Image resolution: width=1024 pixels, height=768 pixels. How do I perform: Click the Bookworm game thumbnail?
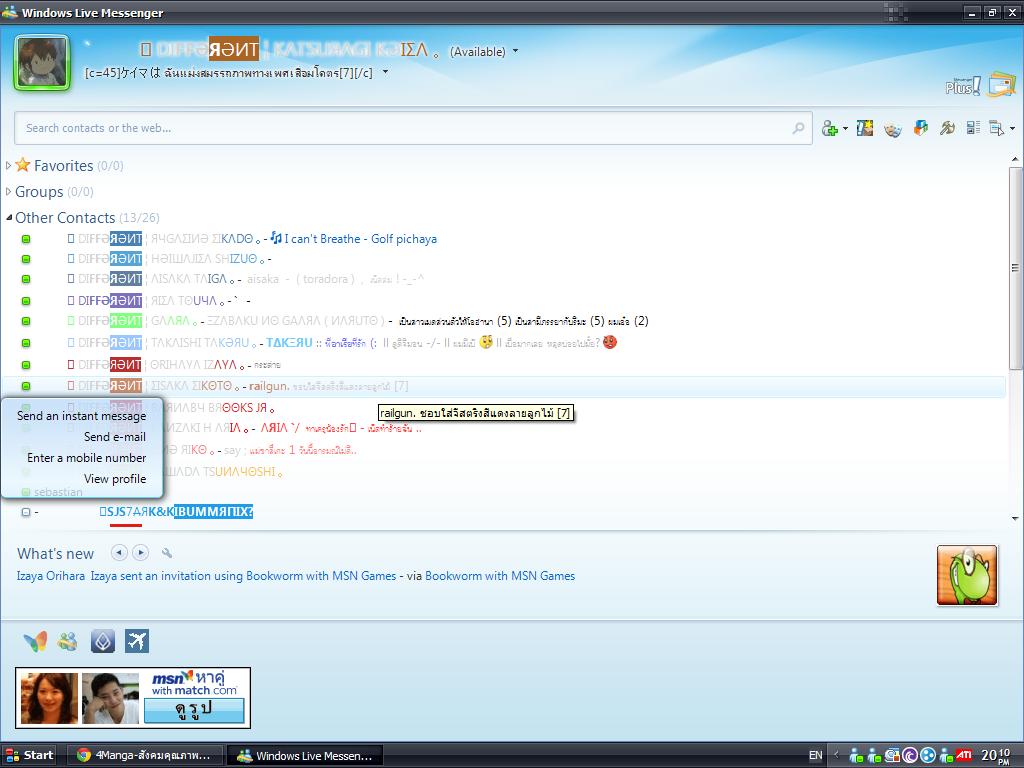click(x=967, y=575)
